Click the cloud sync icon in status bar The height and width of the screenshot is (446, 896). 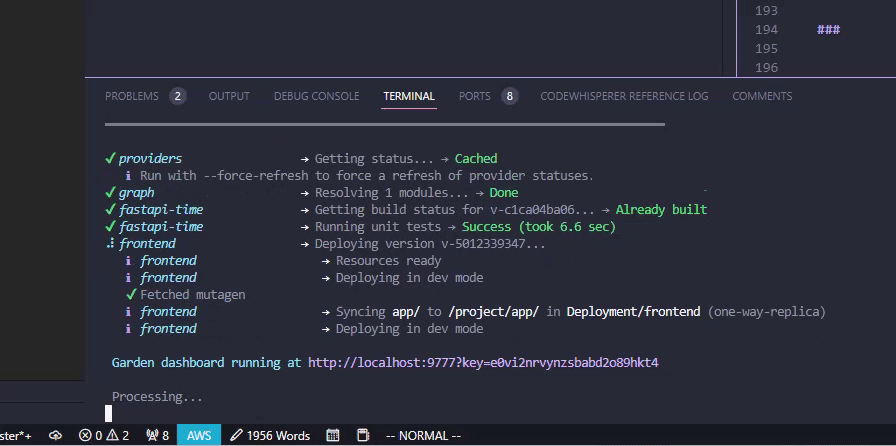coord(55,436)
